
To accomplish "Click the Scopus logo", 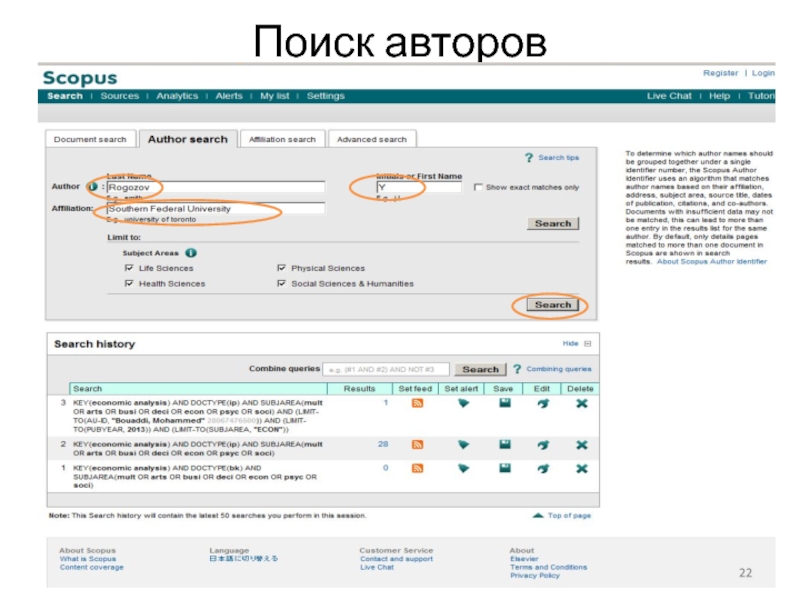I will pos(80,78).
